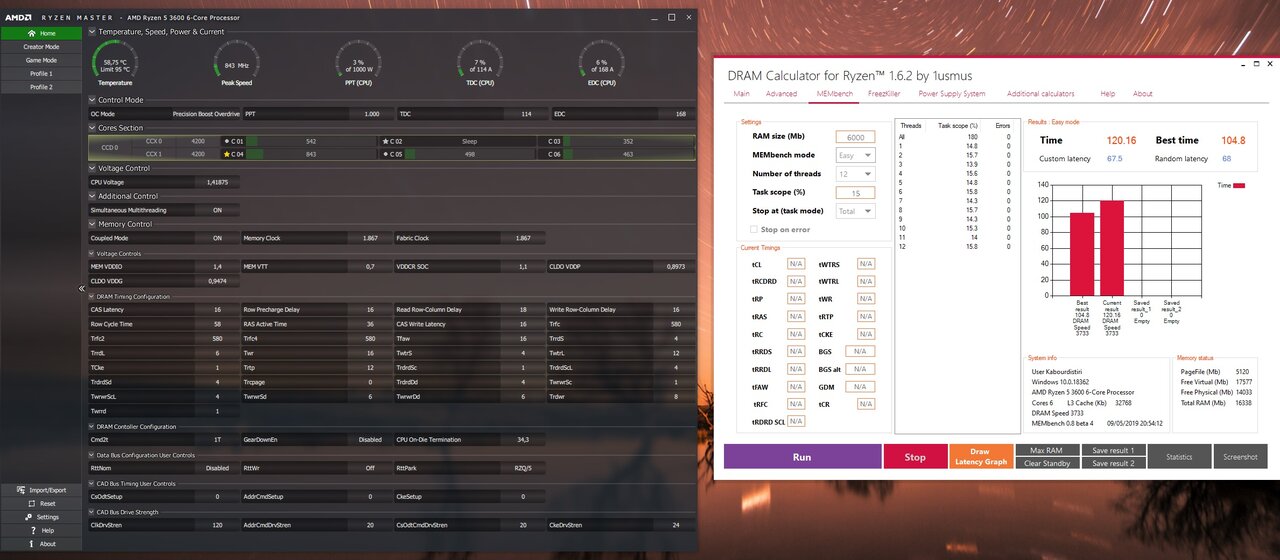
Task: Click the Reset icon in the sidebar
Action: 30,504
